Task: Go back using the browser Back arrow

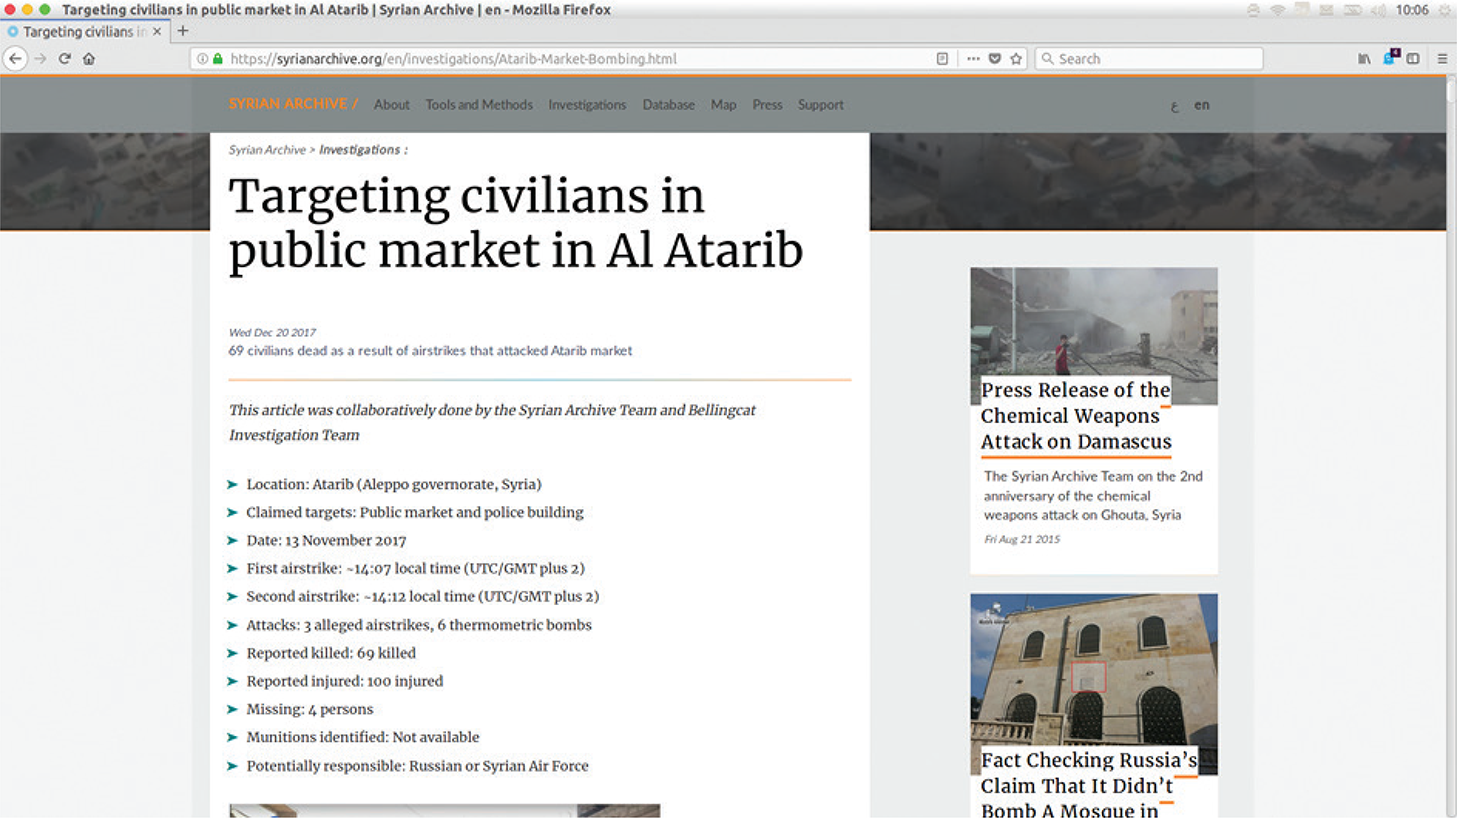Action: point(15,59)
